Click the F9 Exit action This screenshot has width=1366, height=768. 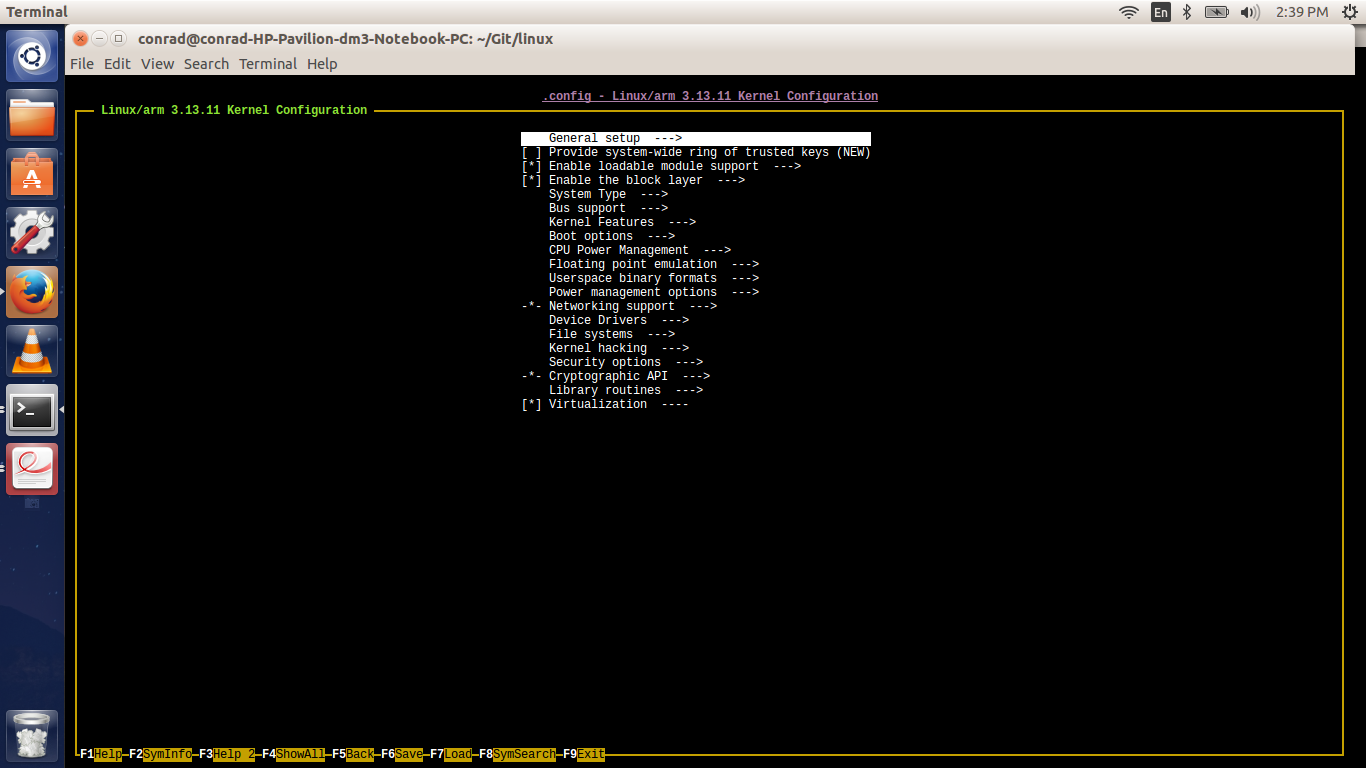coord(589,754)
